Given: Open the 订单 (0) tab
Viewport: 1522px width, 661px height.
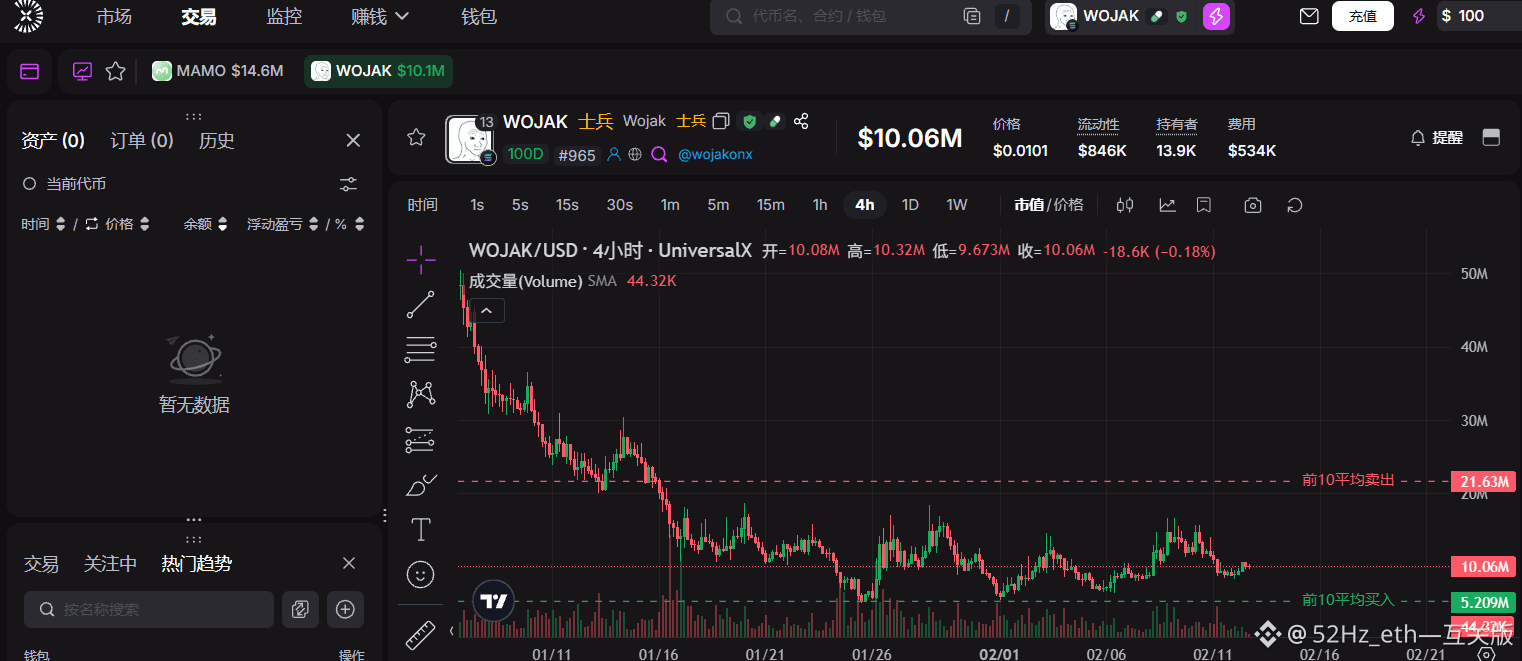Looking at the screenshot, I should pos(142,141).
